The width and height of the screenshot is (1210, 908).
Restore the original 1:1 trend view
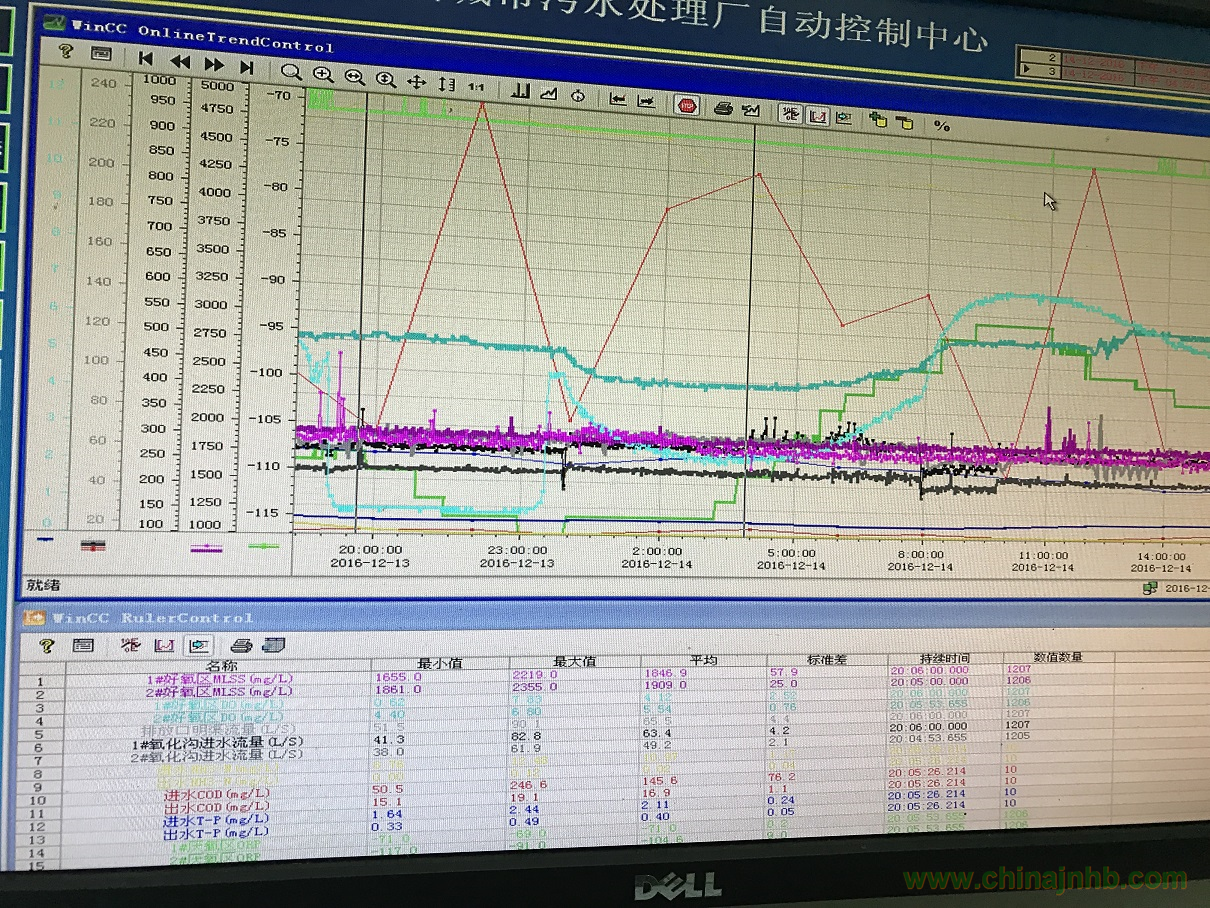click(476, 87)
